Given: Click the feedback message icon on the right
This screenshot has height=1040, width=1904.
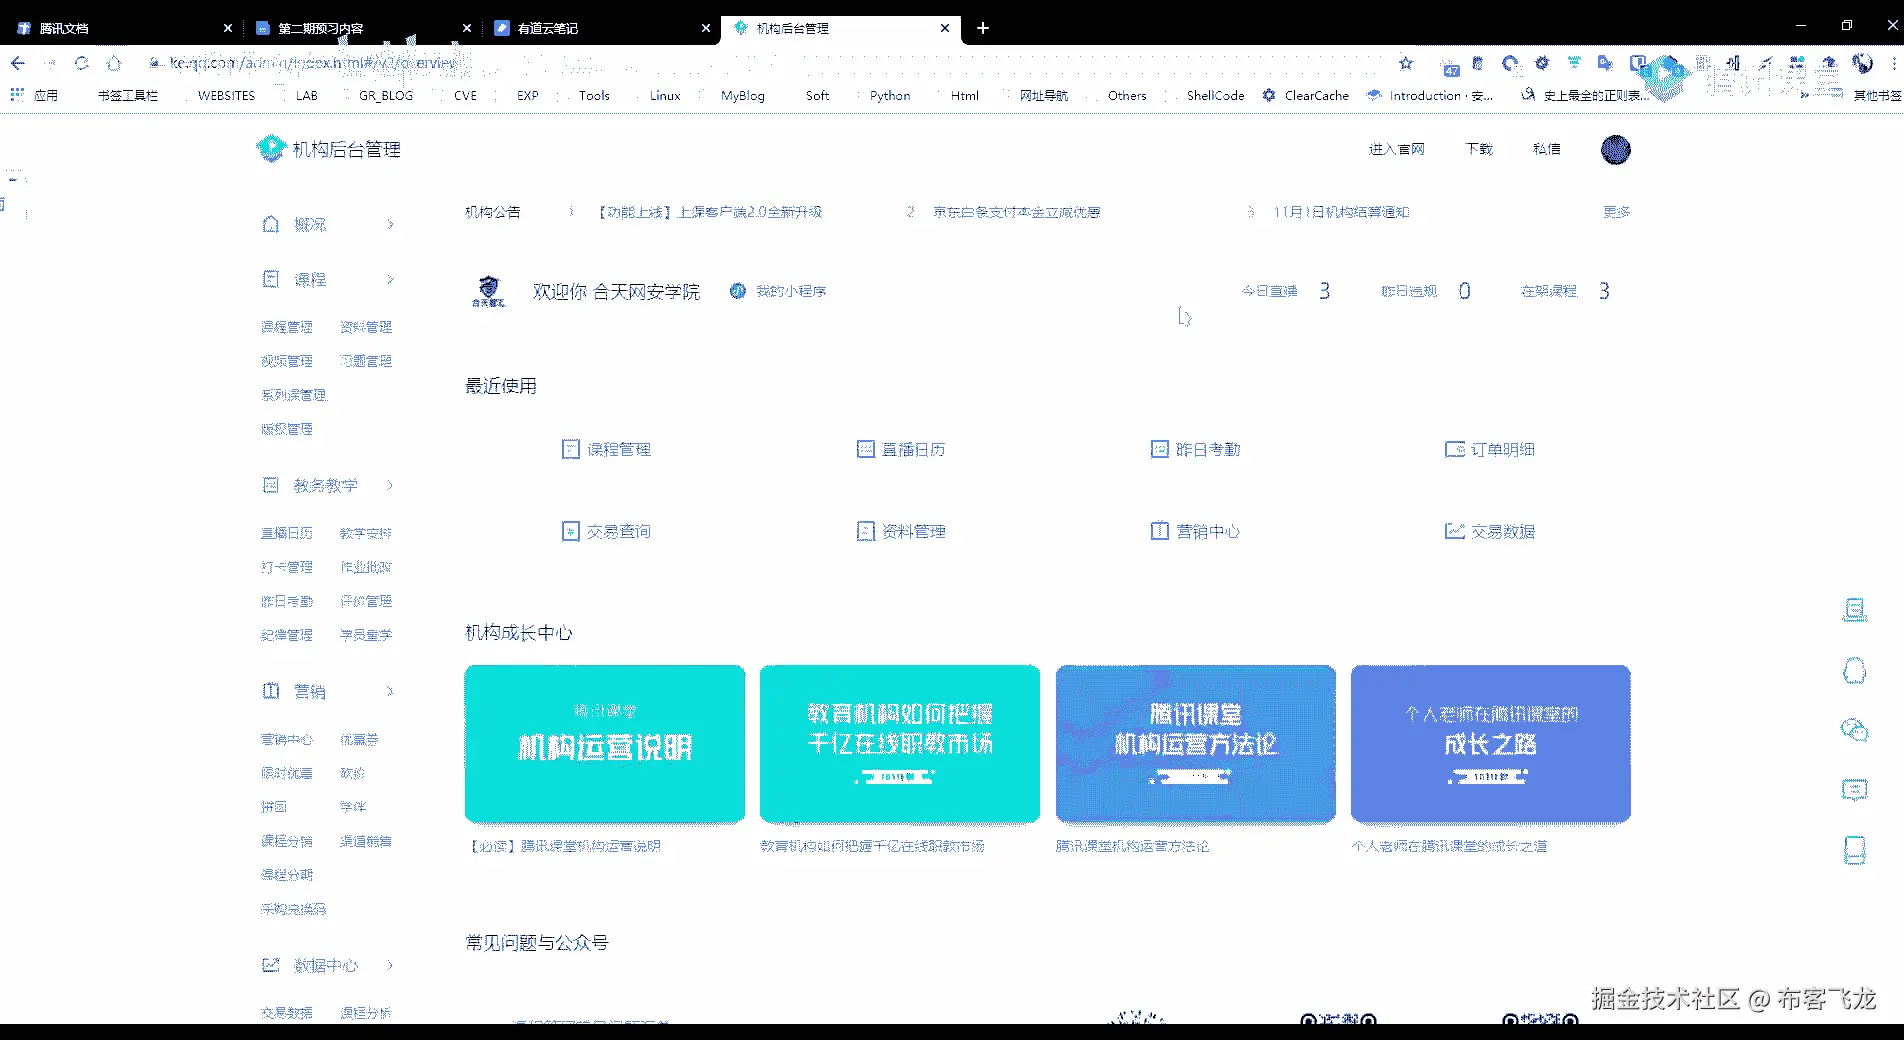Looking at the screenshot, I should click(1855, 790).
